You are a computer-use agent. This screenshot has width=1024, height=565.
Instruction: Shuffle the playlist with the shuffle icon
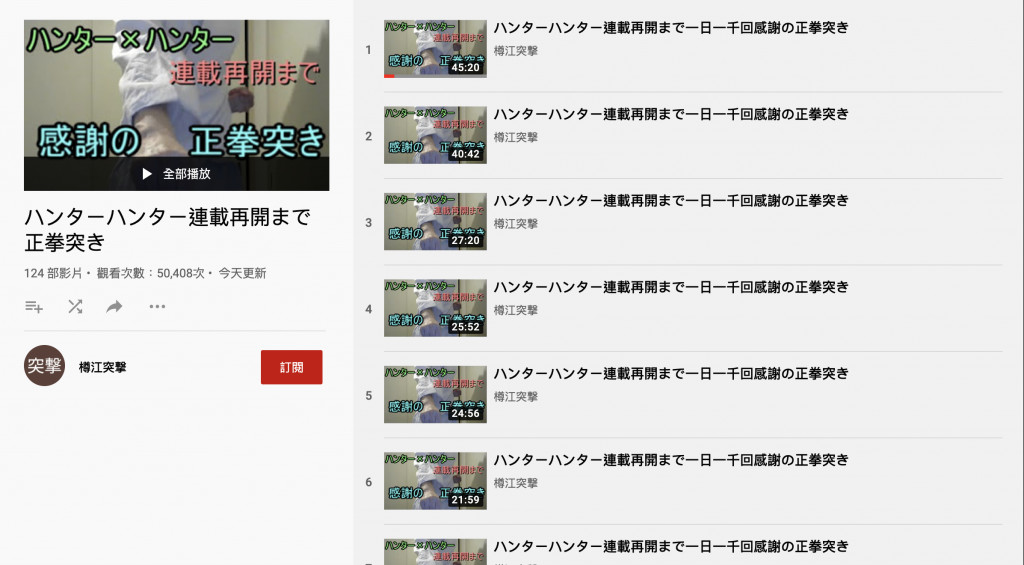[75, 306]
